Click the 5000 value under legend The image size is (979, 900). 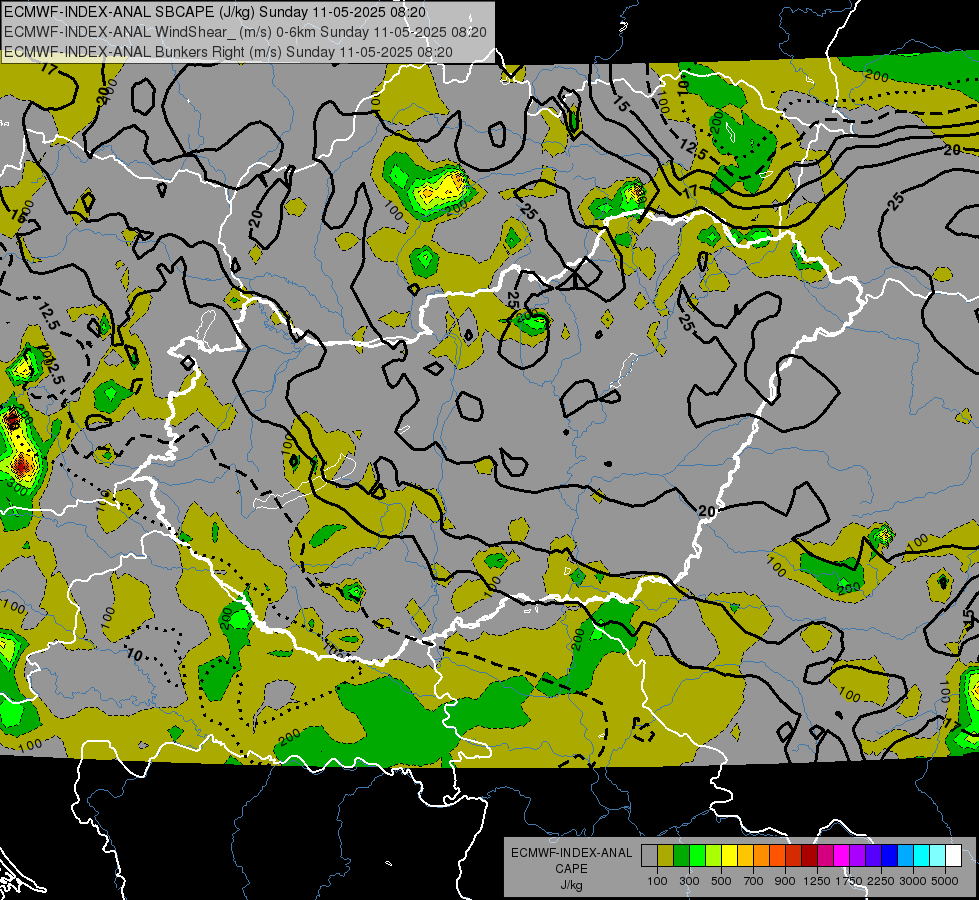[945, 881]
